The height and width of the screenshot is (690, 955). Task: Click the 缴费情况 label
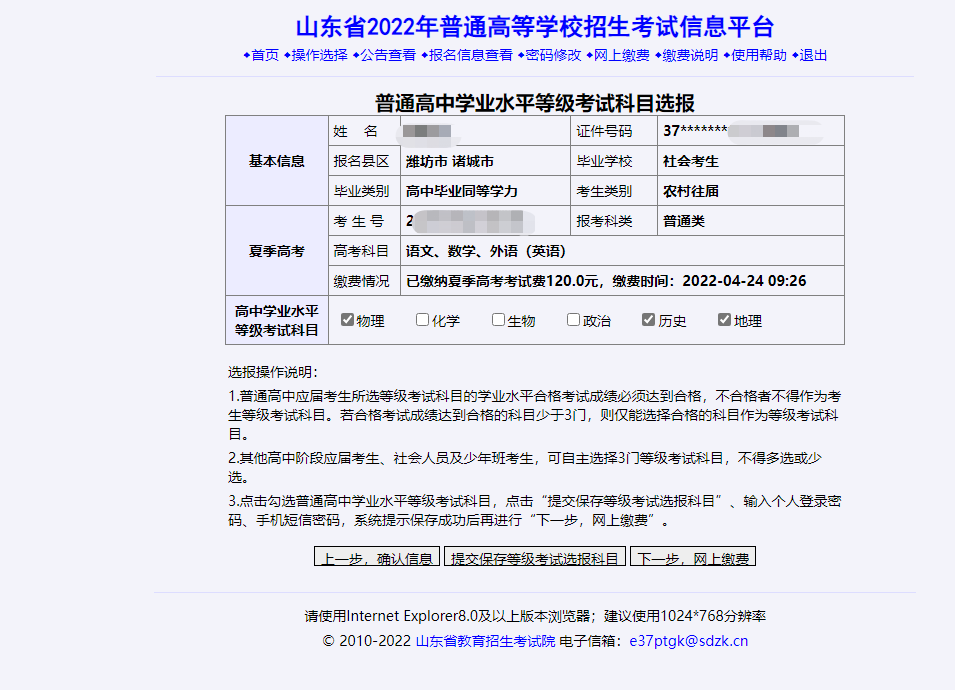point(361,281)
